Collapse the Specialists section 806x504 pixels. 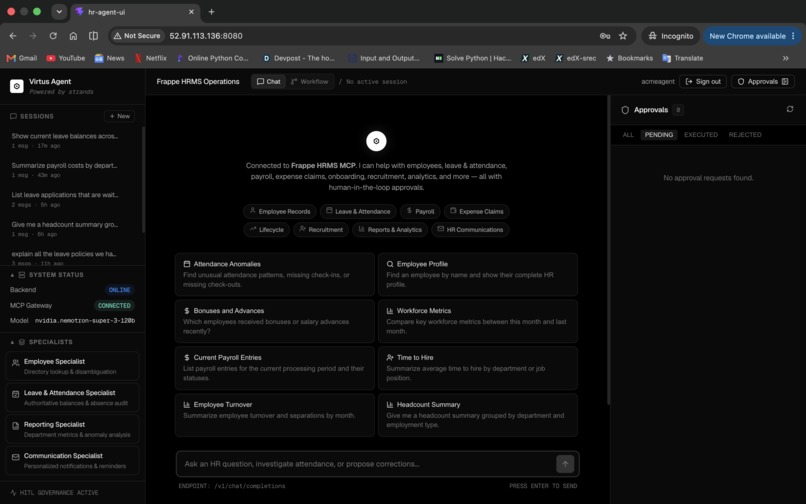coord(12,342)
